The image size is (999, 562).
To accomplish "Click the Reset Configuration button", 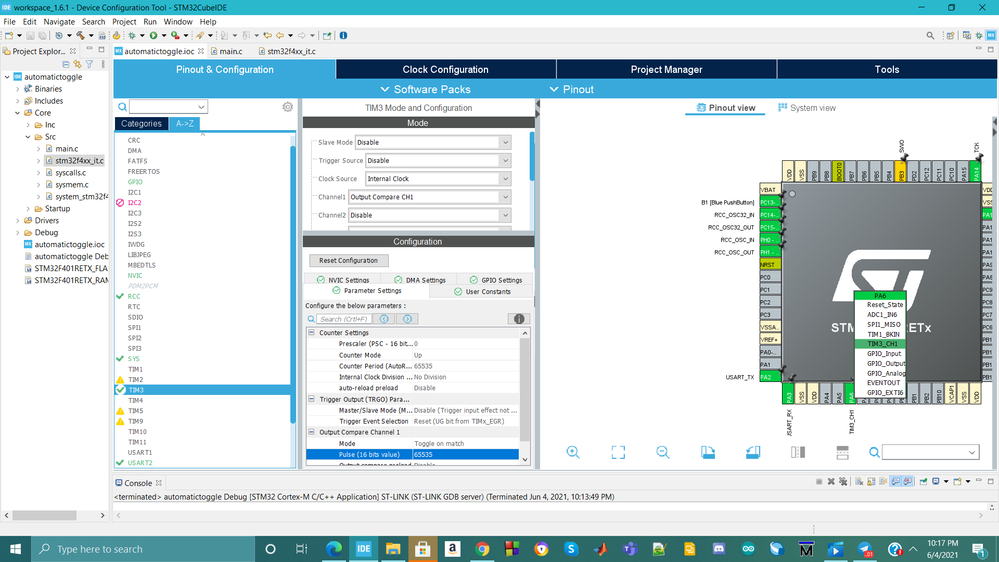I will point(349,260).
